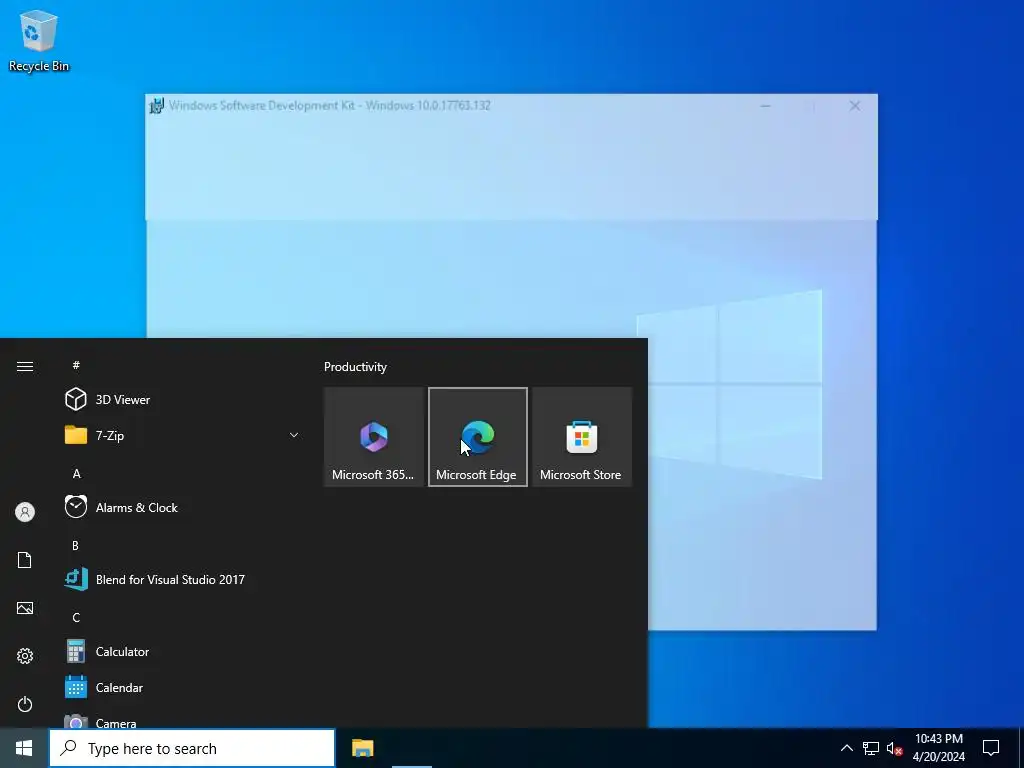Click the muted volume tray icon
The width and height of the screenshot is (1024, 768).
894,748
